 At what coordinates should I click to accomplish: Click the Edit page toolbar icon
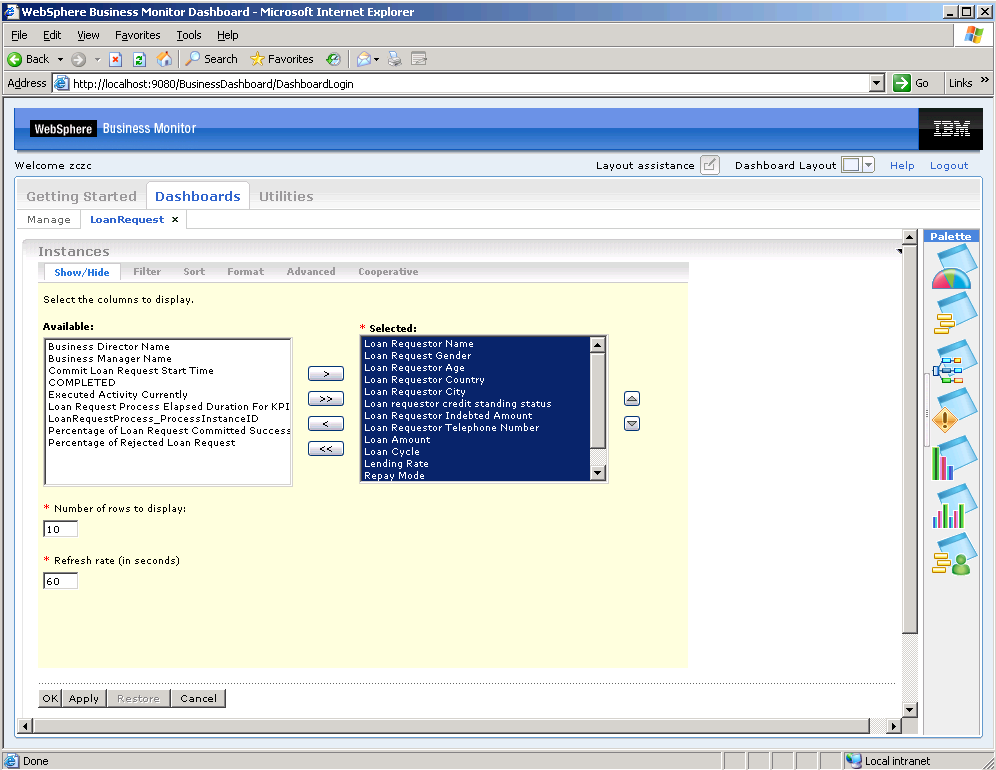point(419,59)
